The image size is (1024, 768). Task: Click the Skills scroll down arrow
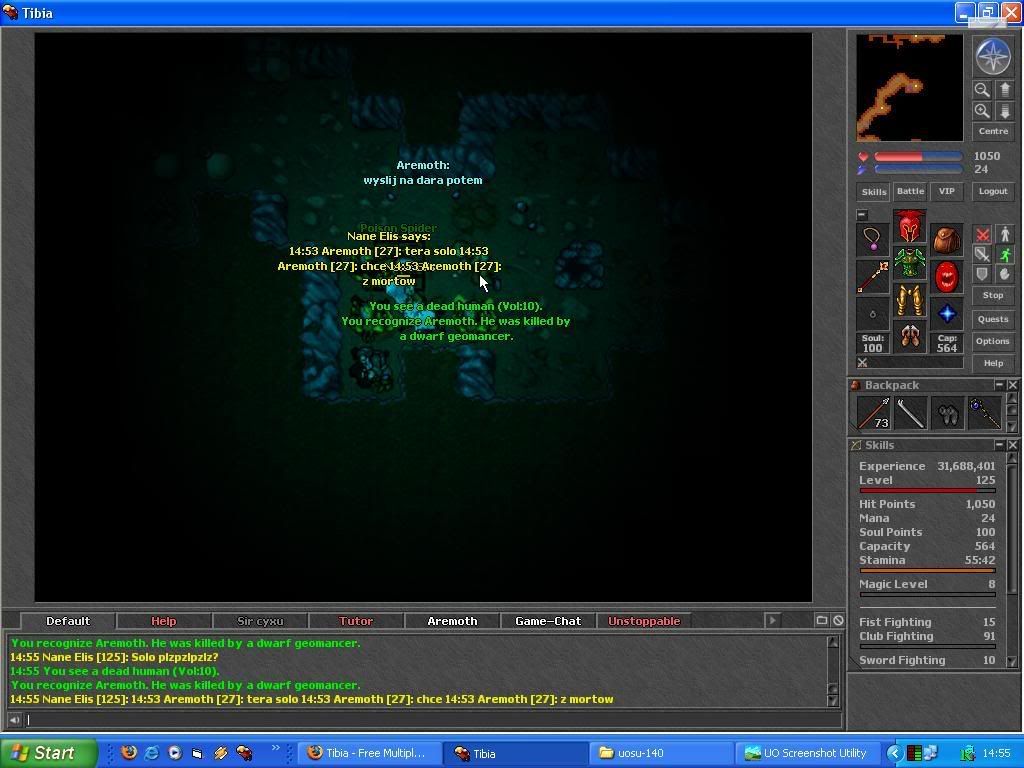tap(1012, 662)
